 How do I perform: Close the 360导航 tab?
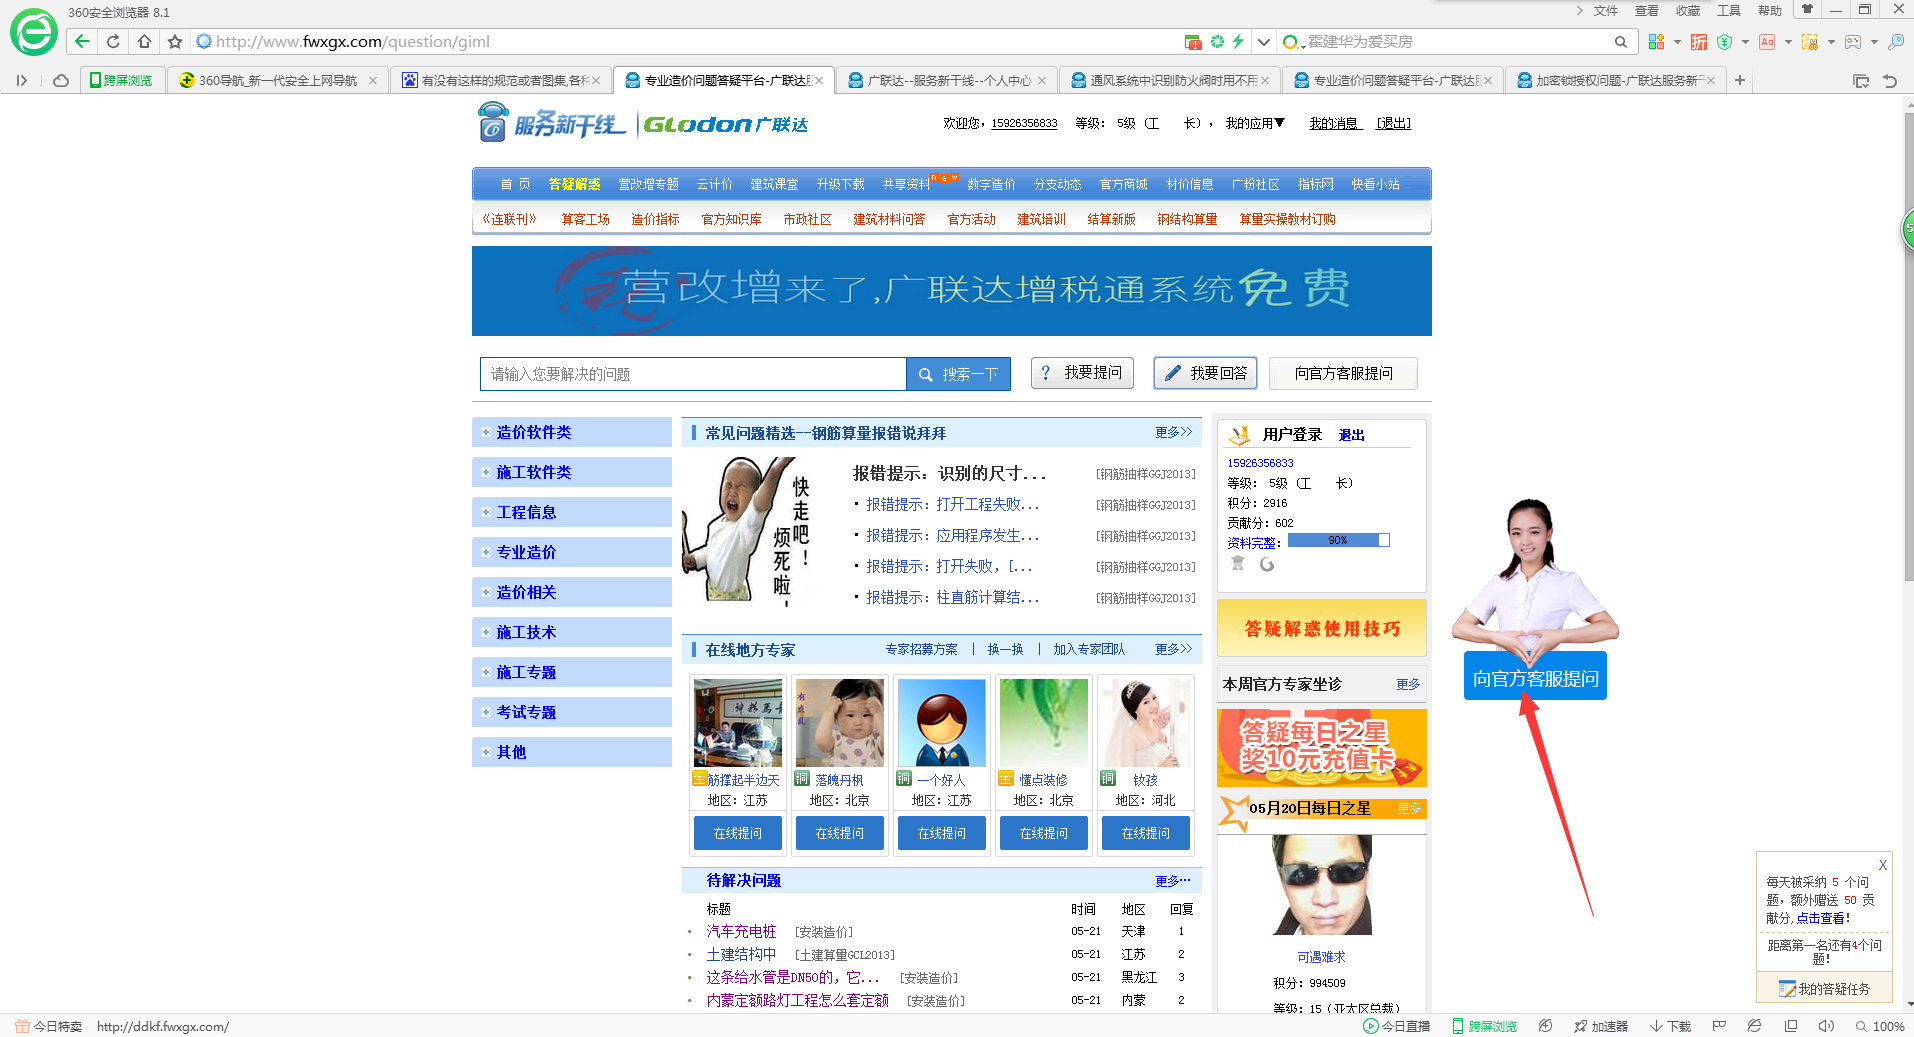373,81
